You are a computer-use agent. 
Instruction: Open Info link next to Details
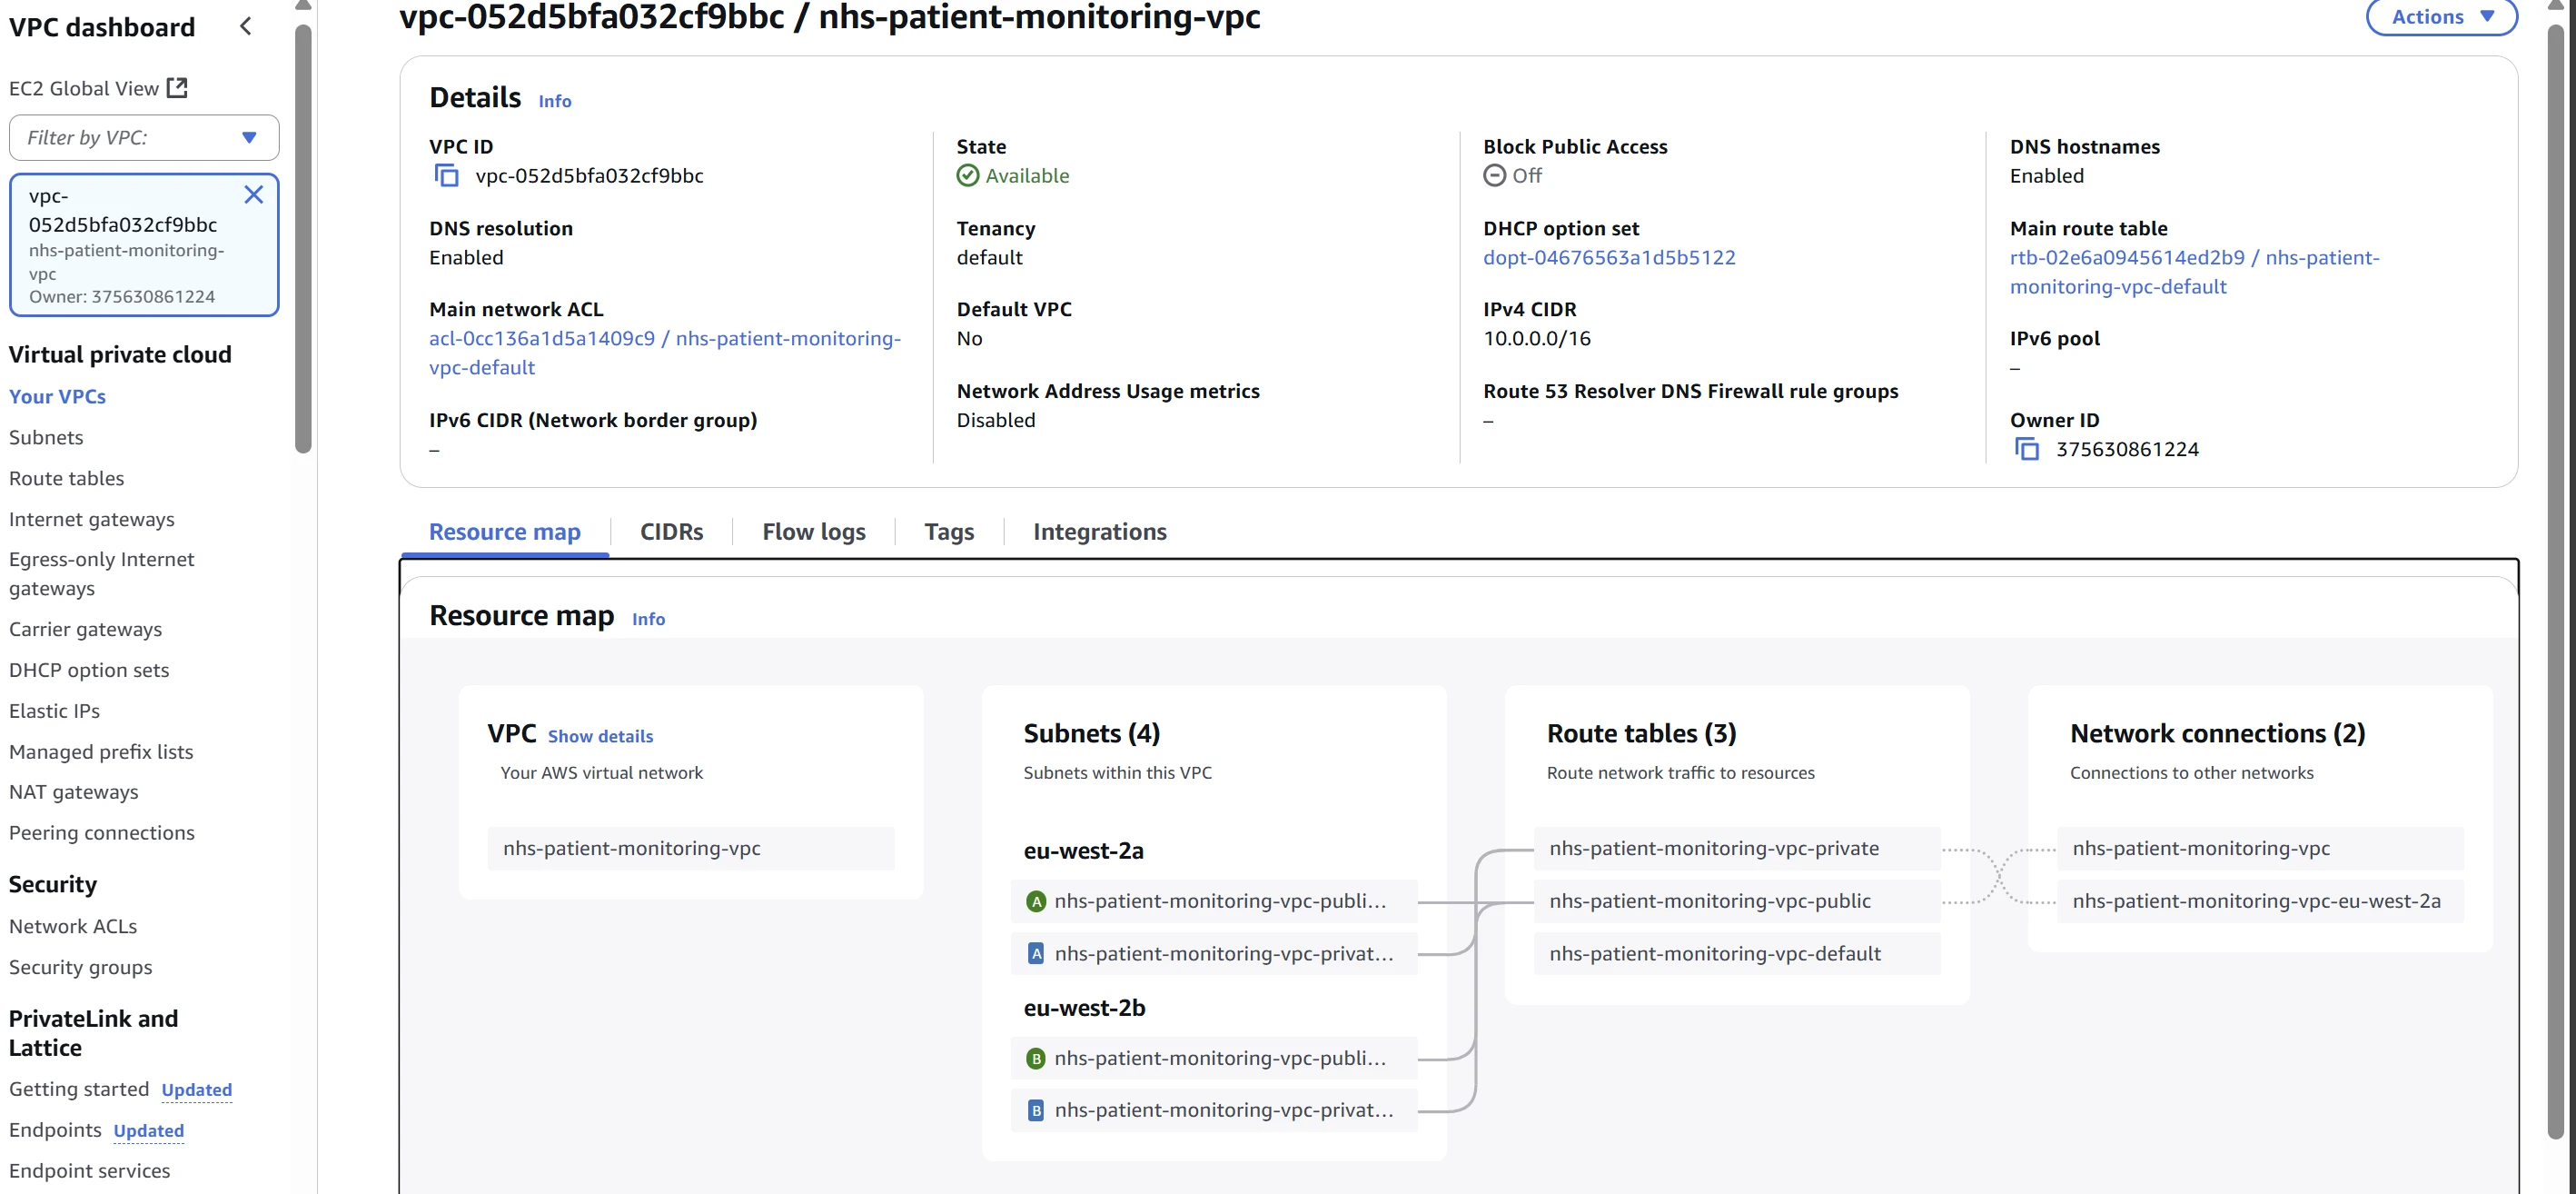[555, 101]
